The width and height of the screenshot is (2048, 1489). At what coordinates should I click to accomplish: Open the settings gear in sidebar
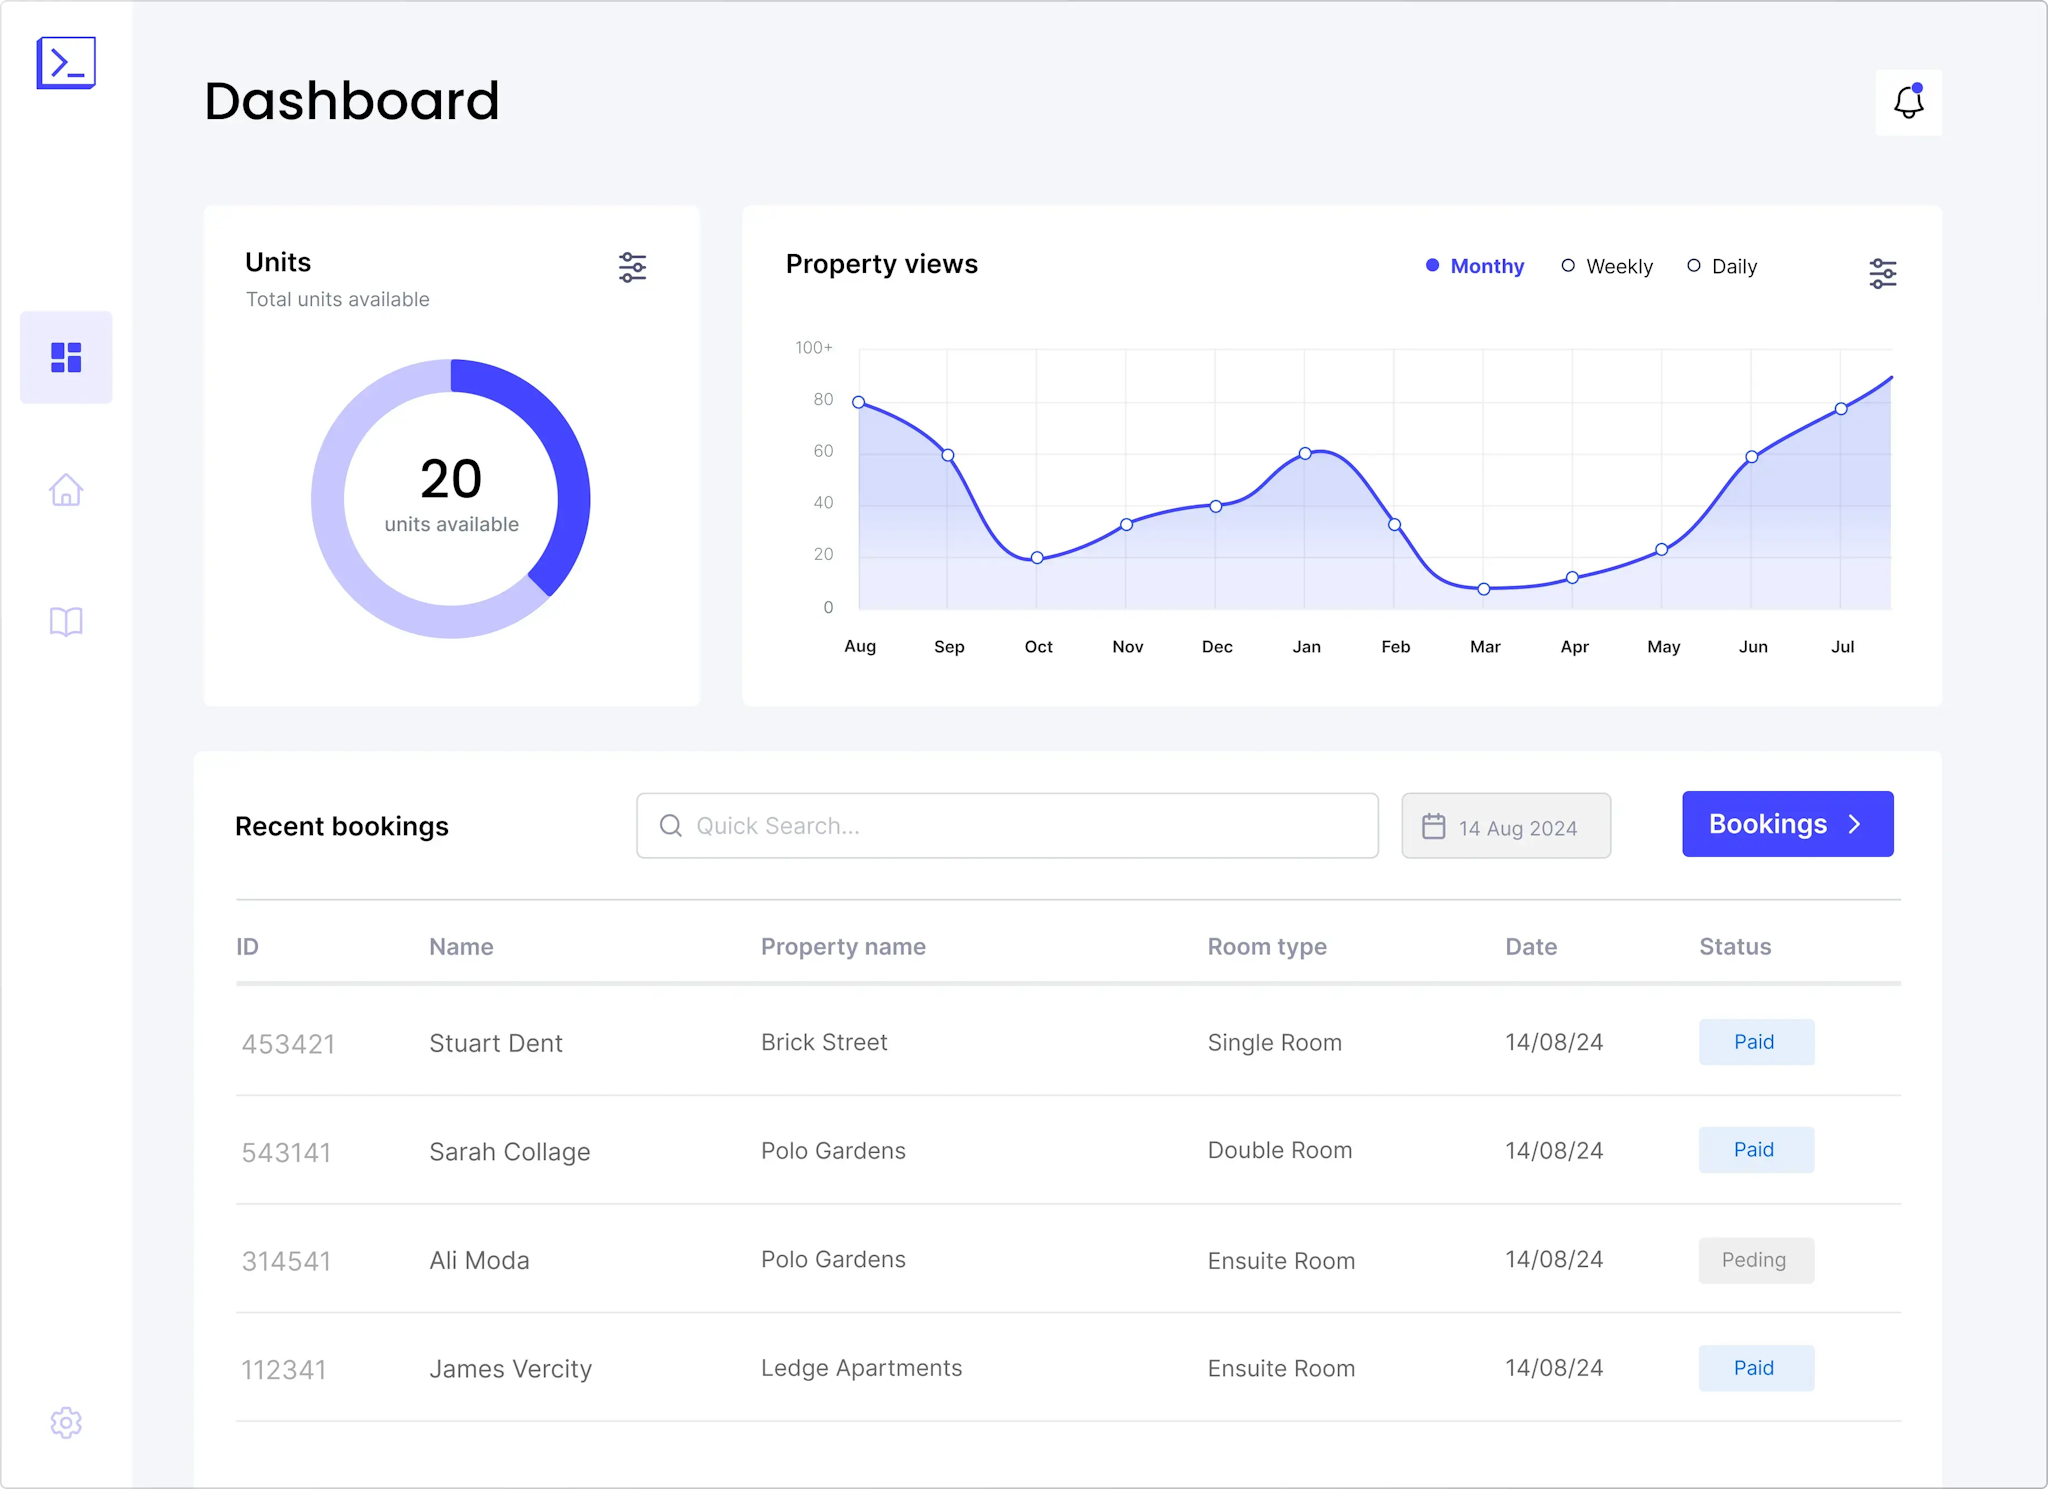tap(66, 1423)
